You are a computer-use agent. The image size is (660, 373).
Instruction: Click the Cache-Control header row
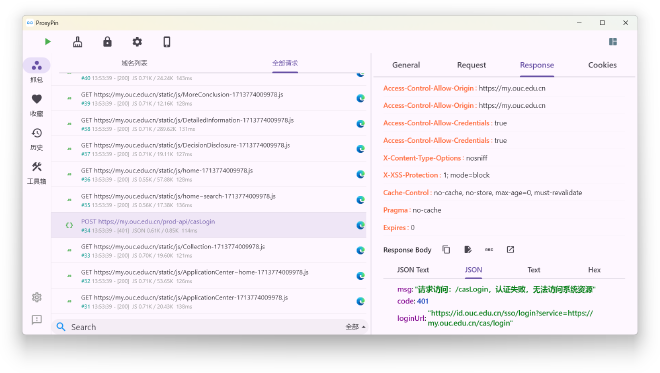click(483, 192)
